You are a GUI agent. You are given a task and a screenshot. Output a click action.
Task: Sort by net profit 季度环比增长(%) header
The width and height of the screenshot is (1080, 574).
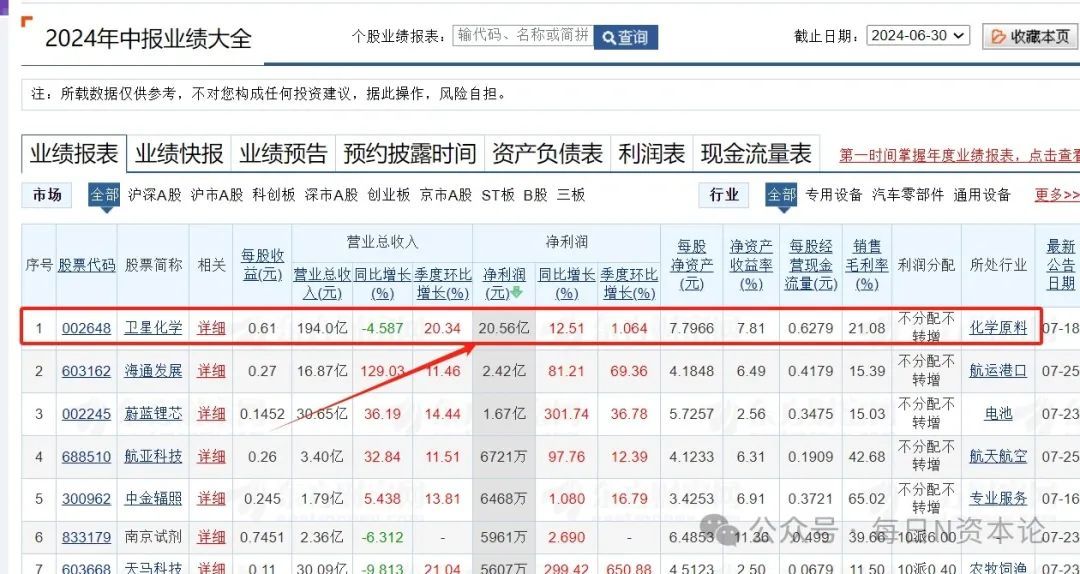pyautogui.click(x=629, y=284)
